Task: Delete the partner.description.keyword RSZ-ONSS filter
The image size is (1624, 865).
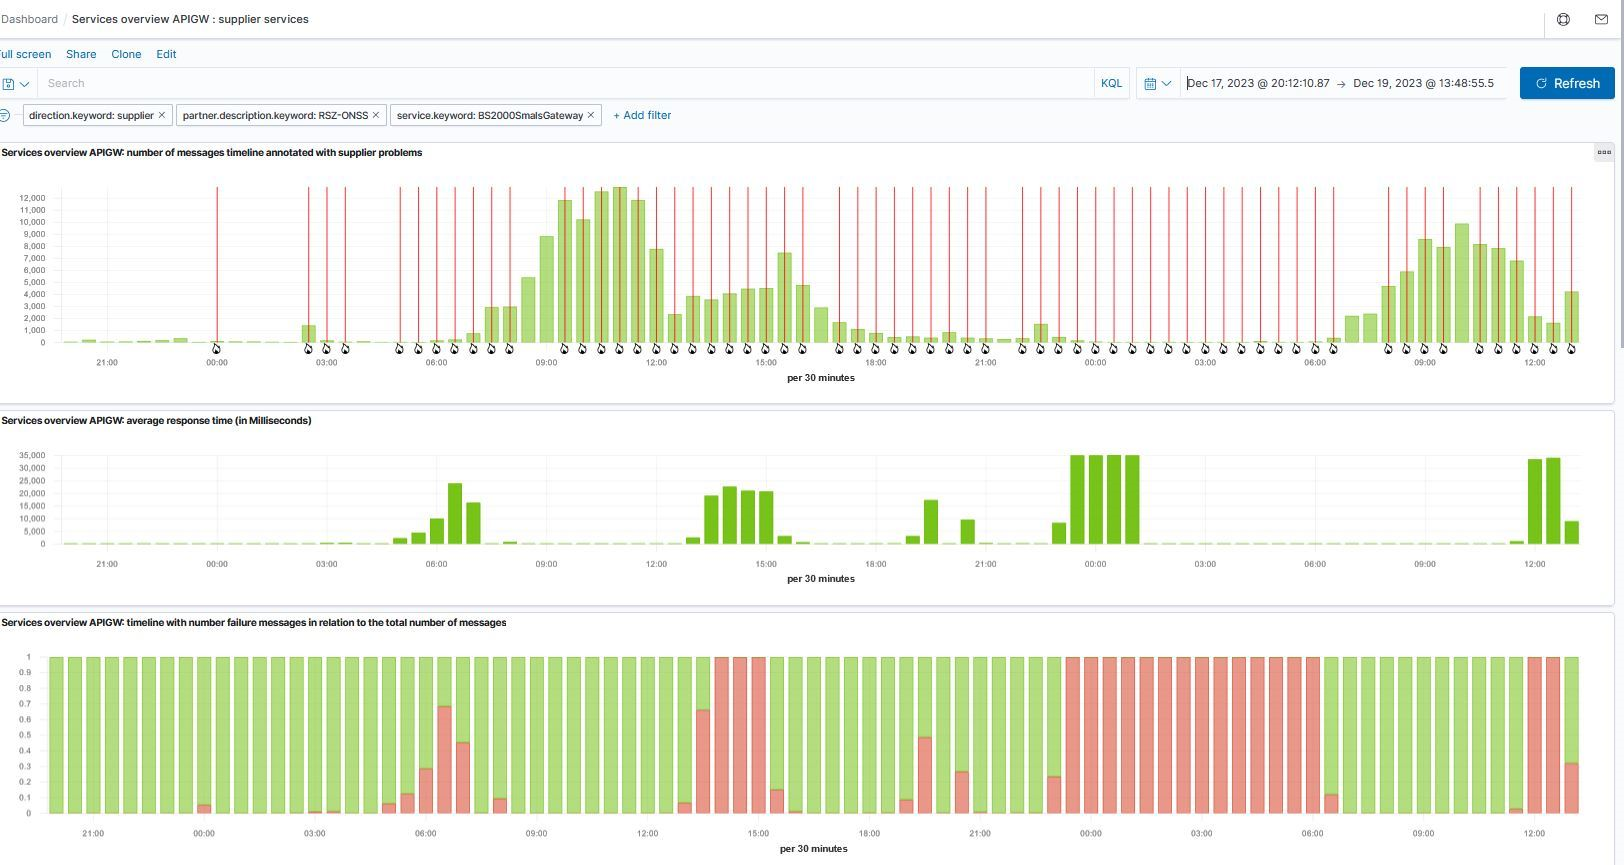Action: 376,116
